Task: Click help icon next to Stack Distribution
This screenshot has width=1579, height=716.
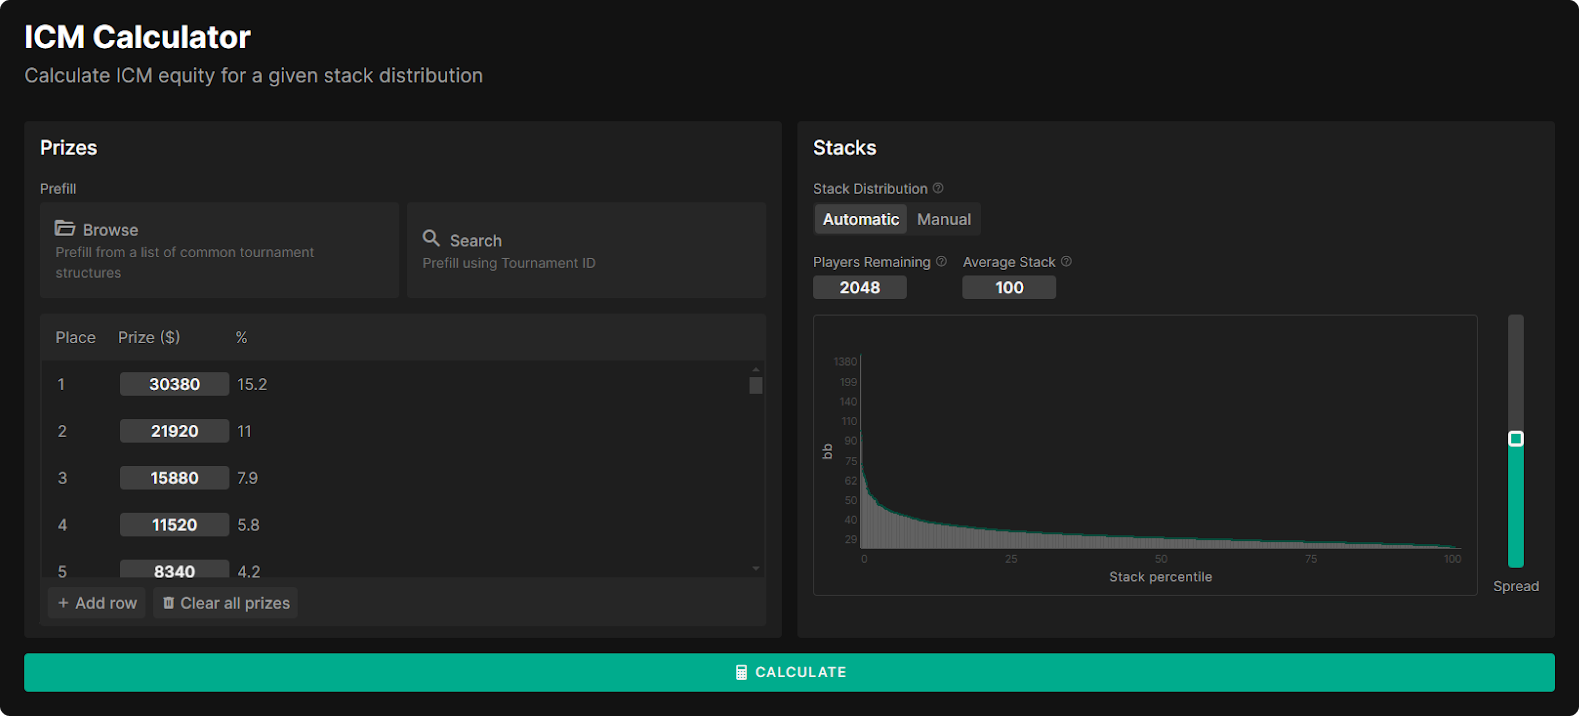Action: 938,188
